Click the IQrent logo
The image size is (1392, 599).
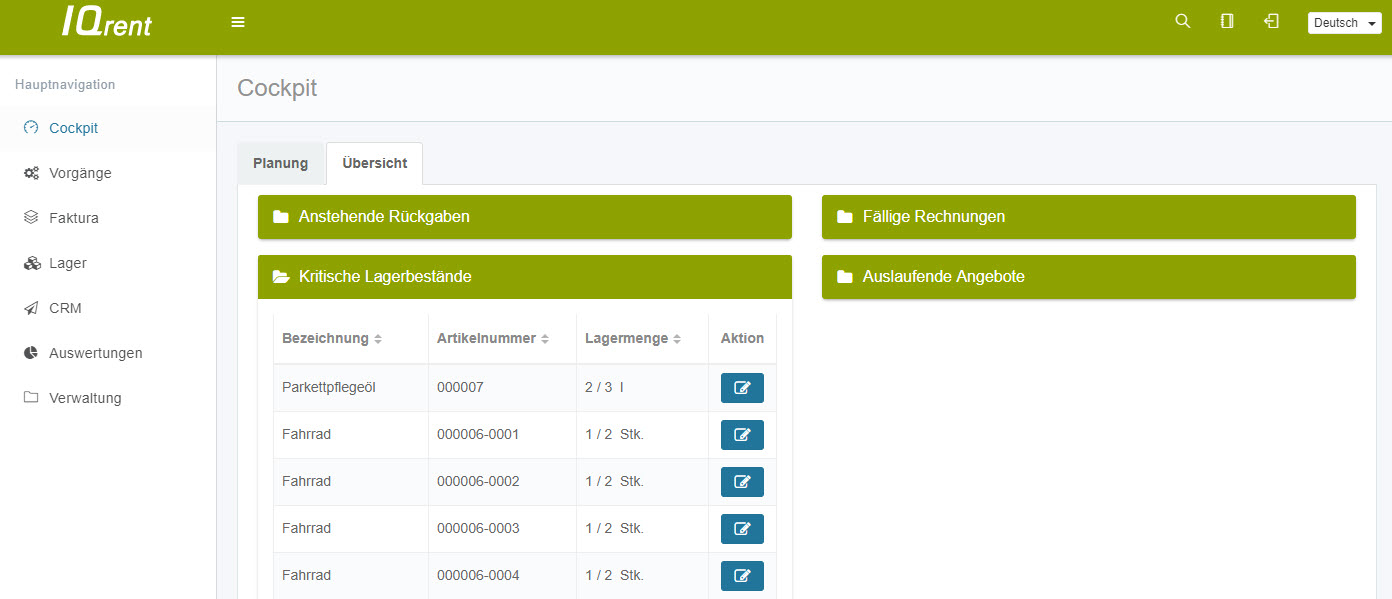pyautogui.click(x=107, y=22)
